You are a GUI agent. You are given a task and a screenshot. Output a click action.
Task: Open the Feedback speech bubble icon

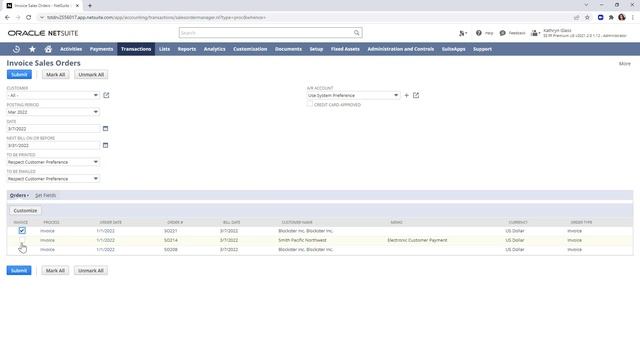(502, 33)
